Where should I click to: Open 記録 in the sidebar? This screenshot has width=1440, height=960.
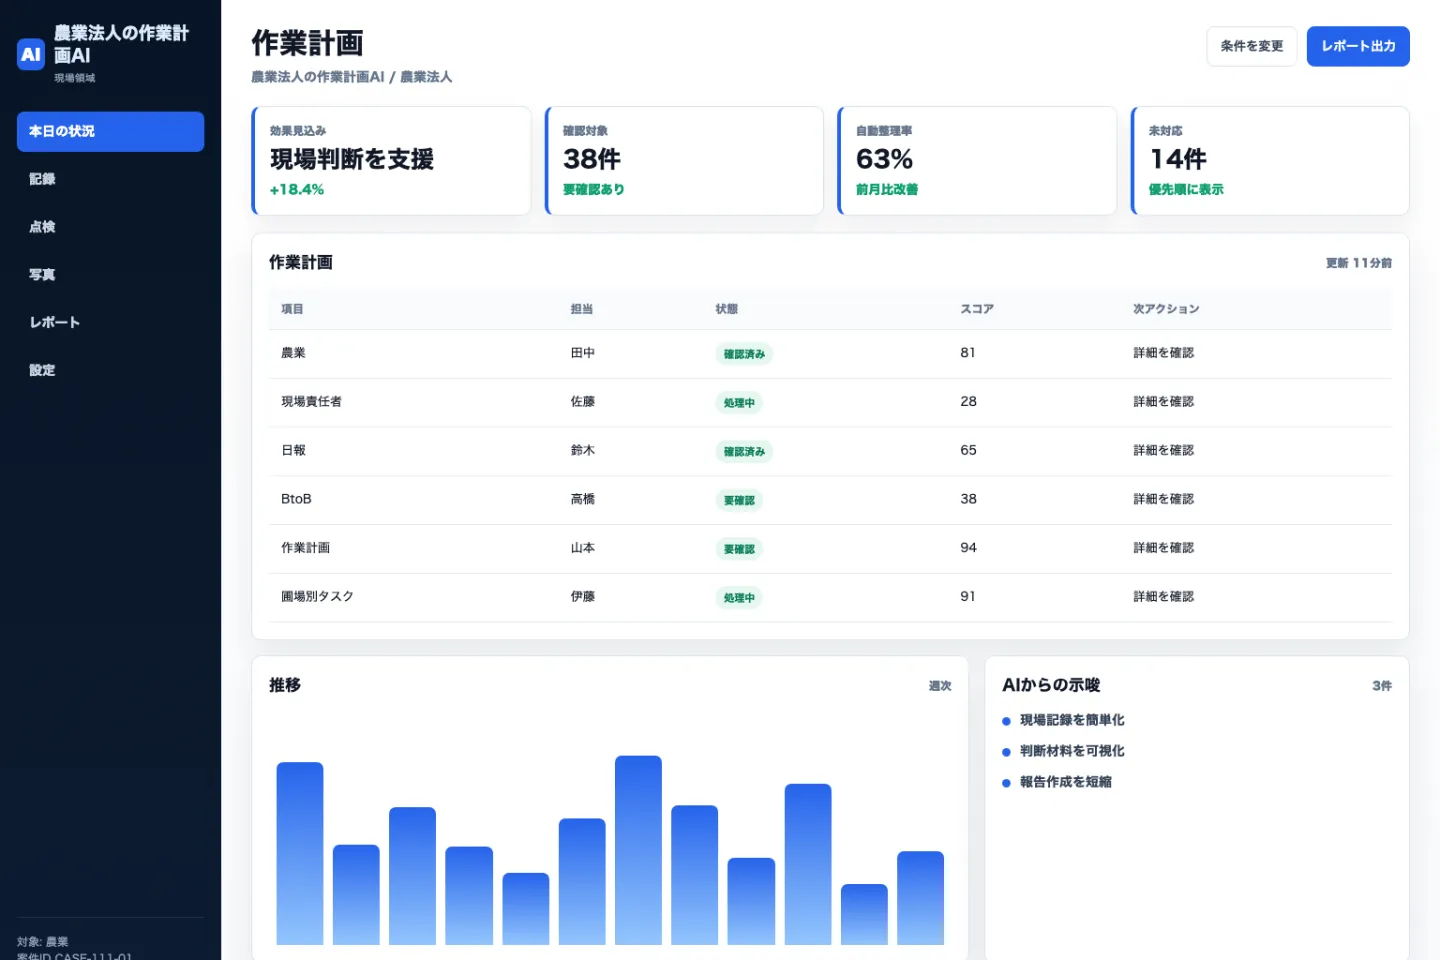(110, 180)
